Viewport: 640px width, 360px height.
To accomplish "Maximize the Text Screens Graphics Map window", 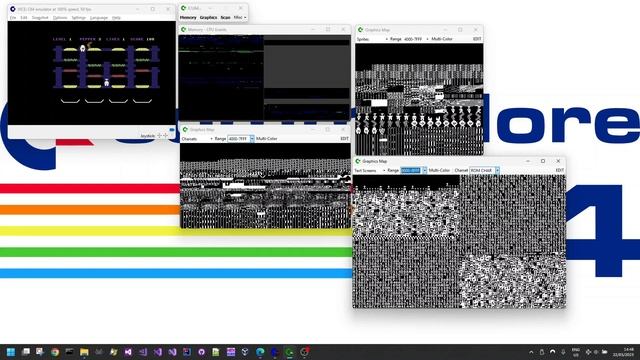I will 543,161.
